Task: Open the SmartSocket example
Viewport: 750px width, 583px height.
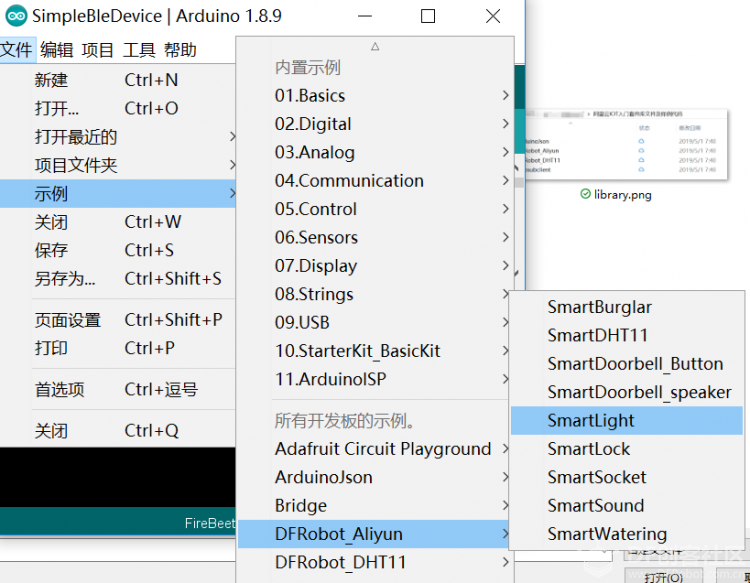Action: coord(627,477)
